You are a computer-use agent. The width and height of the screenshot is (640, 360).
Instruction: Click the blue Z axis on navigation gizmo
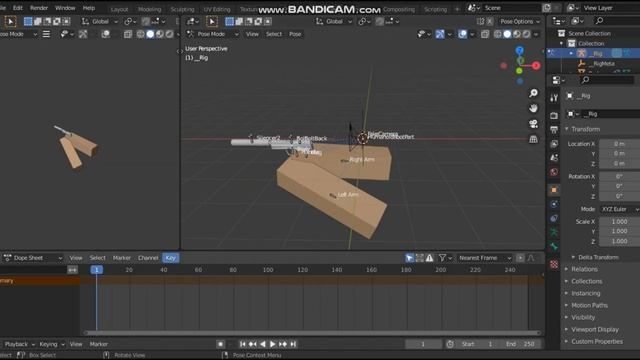point(520,51)
